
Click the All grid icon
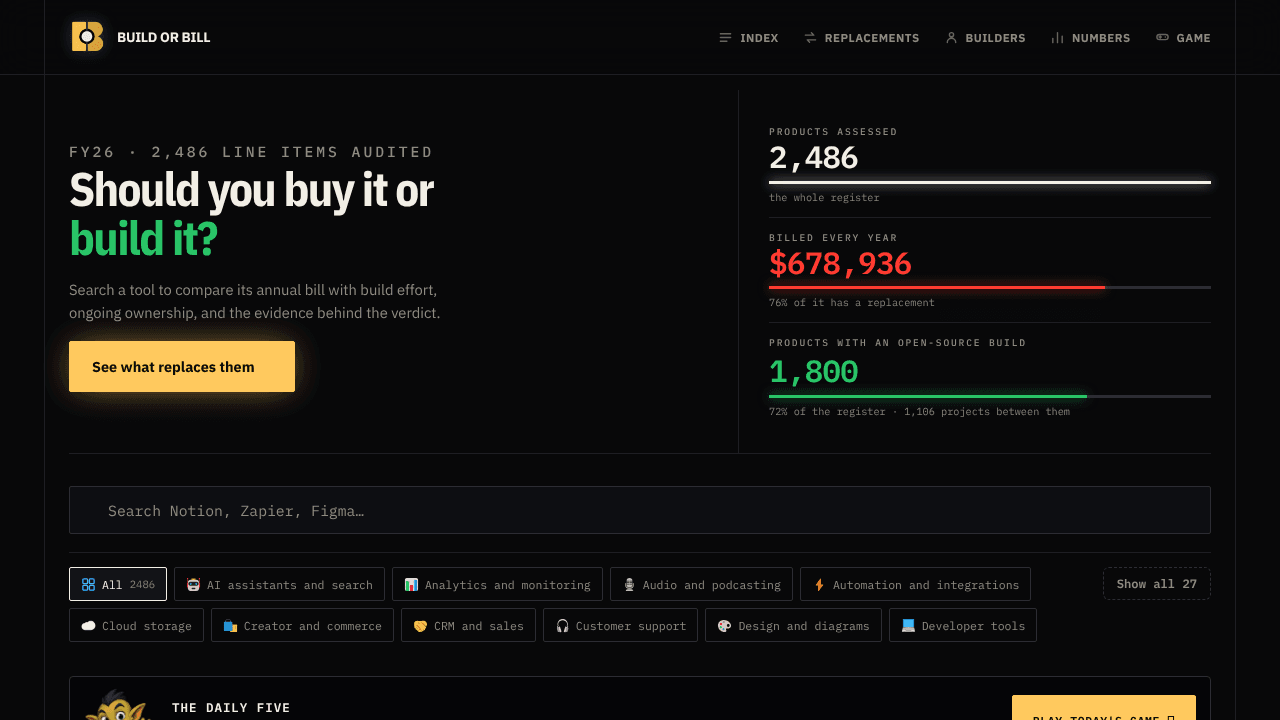coord(88,584)
